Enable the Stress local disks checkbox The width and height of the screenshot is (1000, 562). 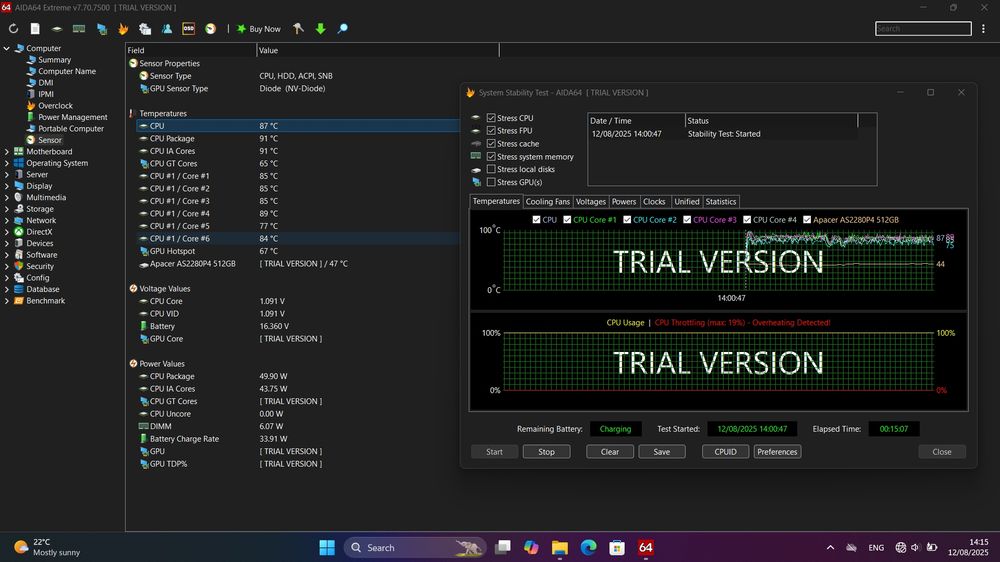[491, 169]
